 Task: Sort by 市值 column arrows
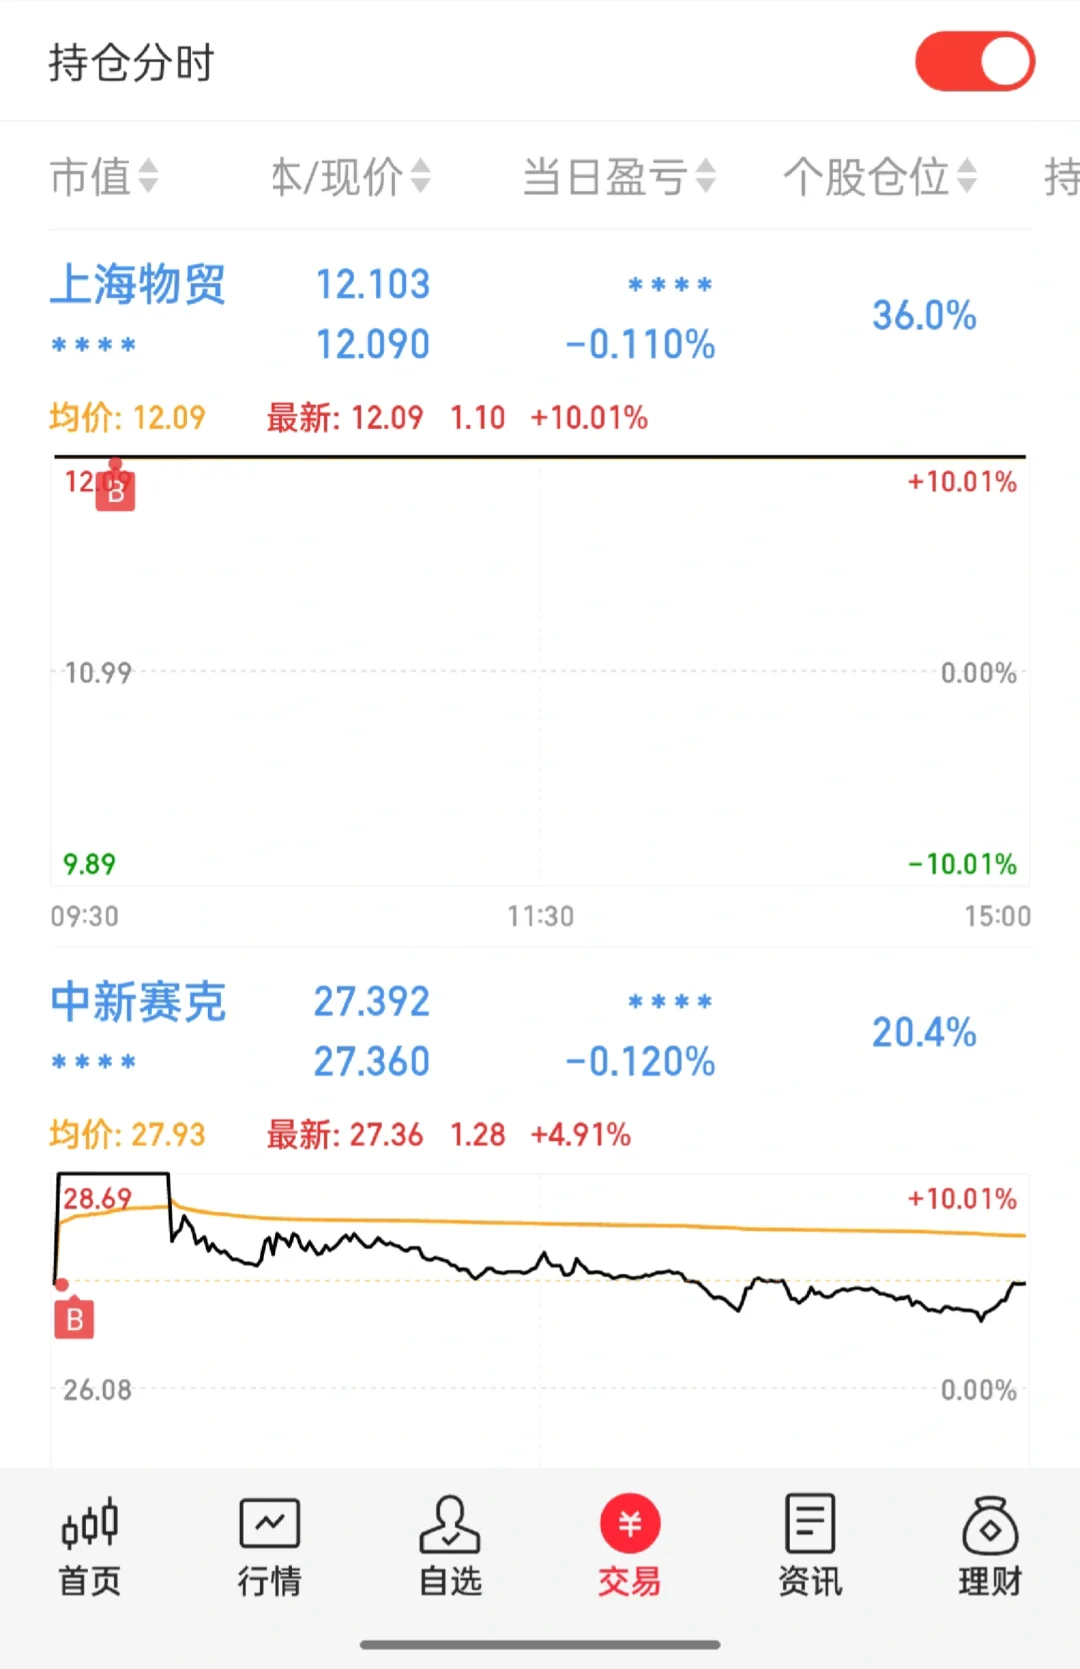(148, 176)
